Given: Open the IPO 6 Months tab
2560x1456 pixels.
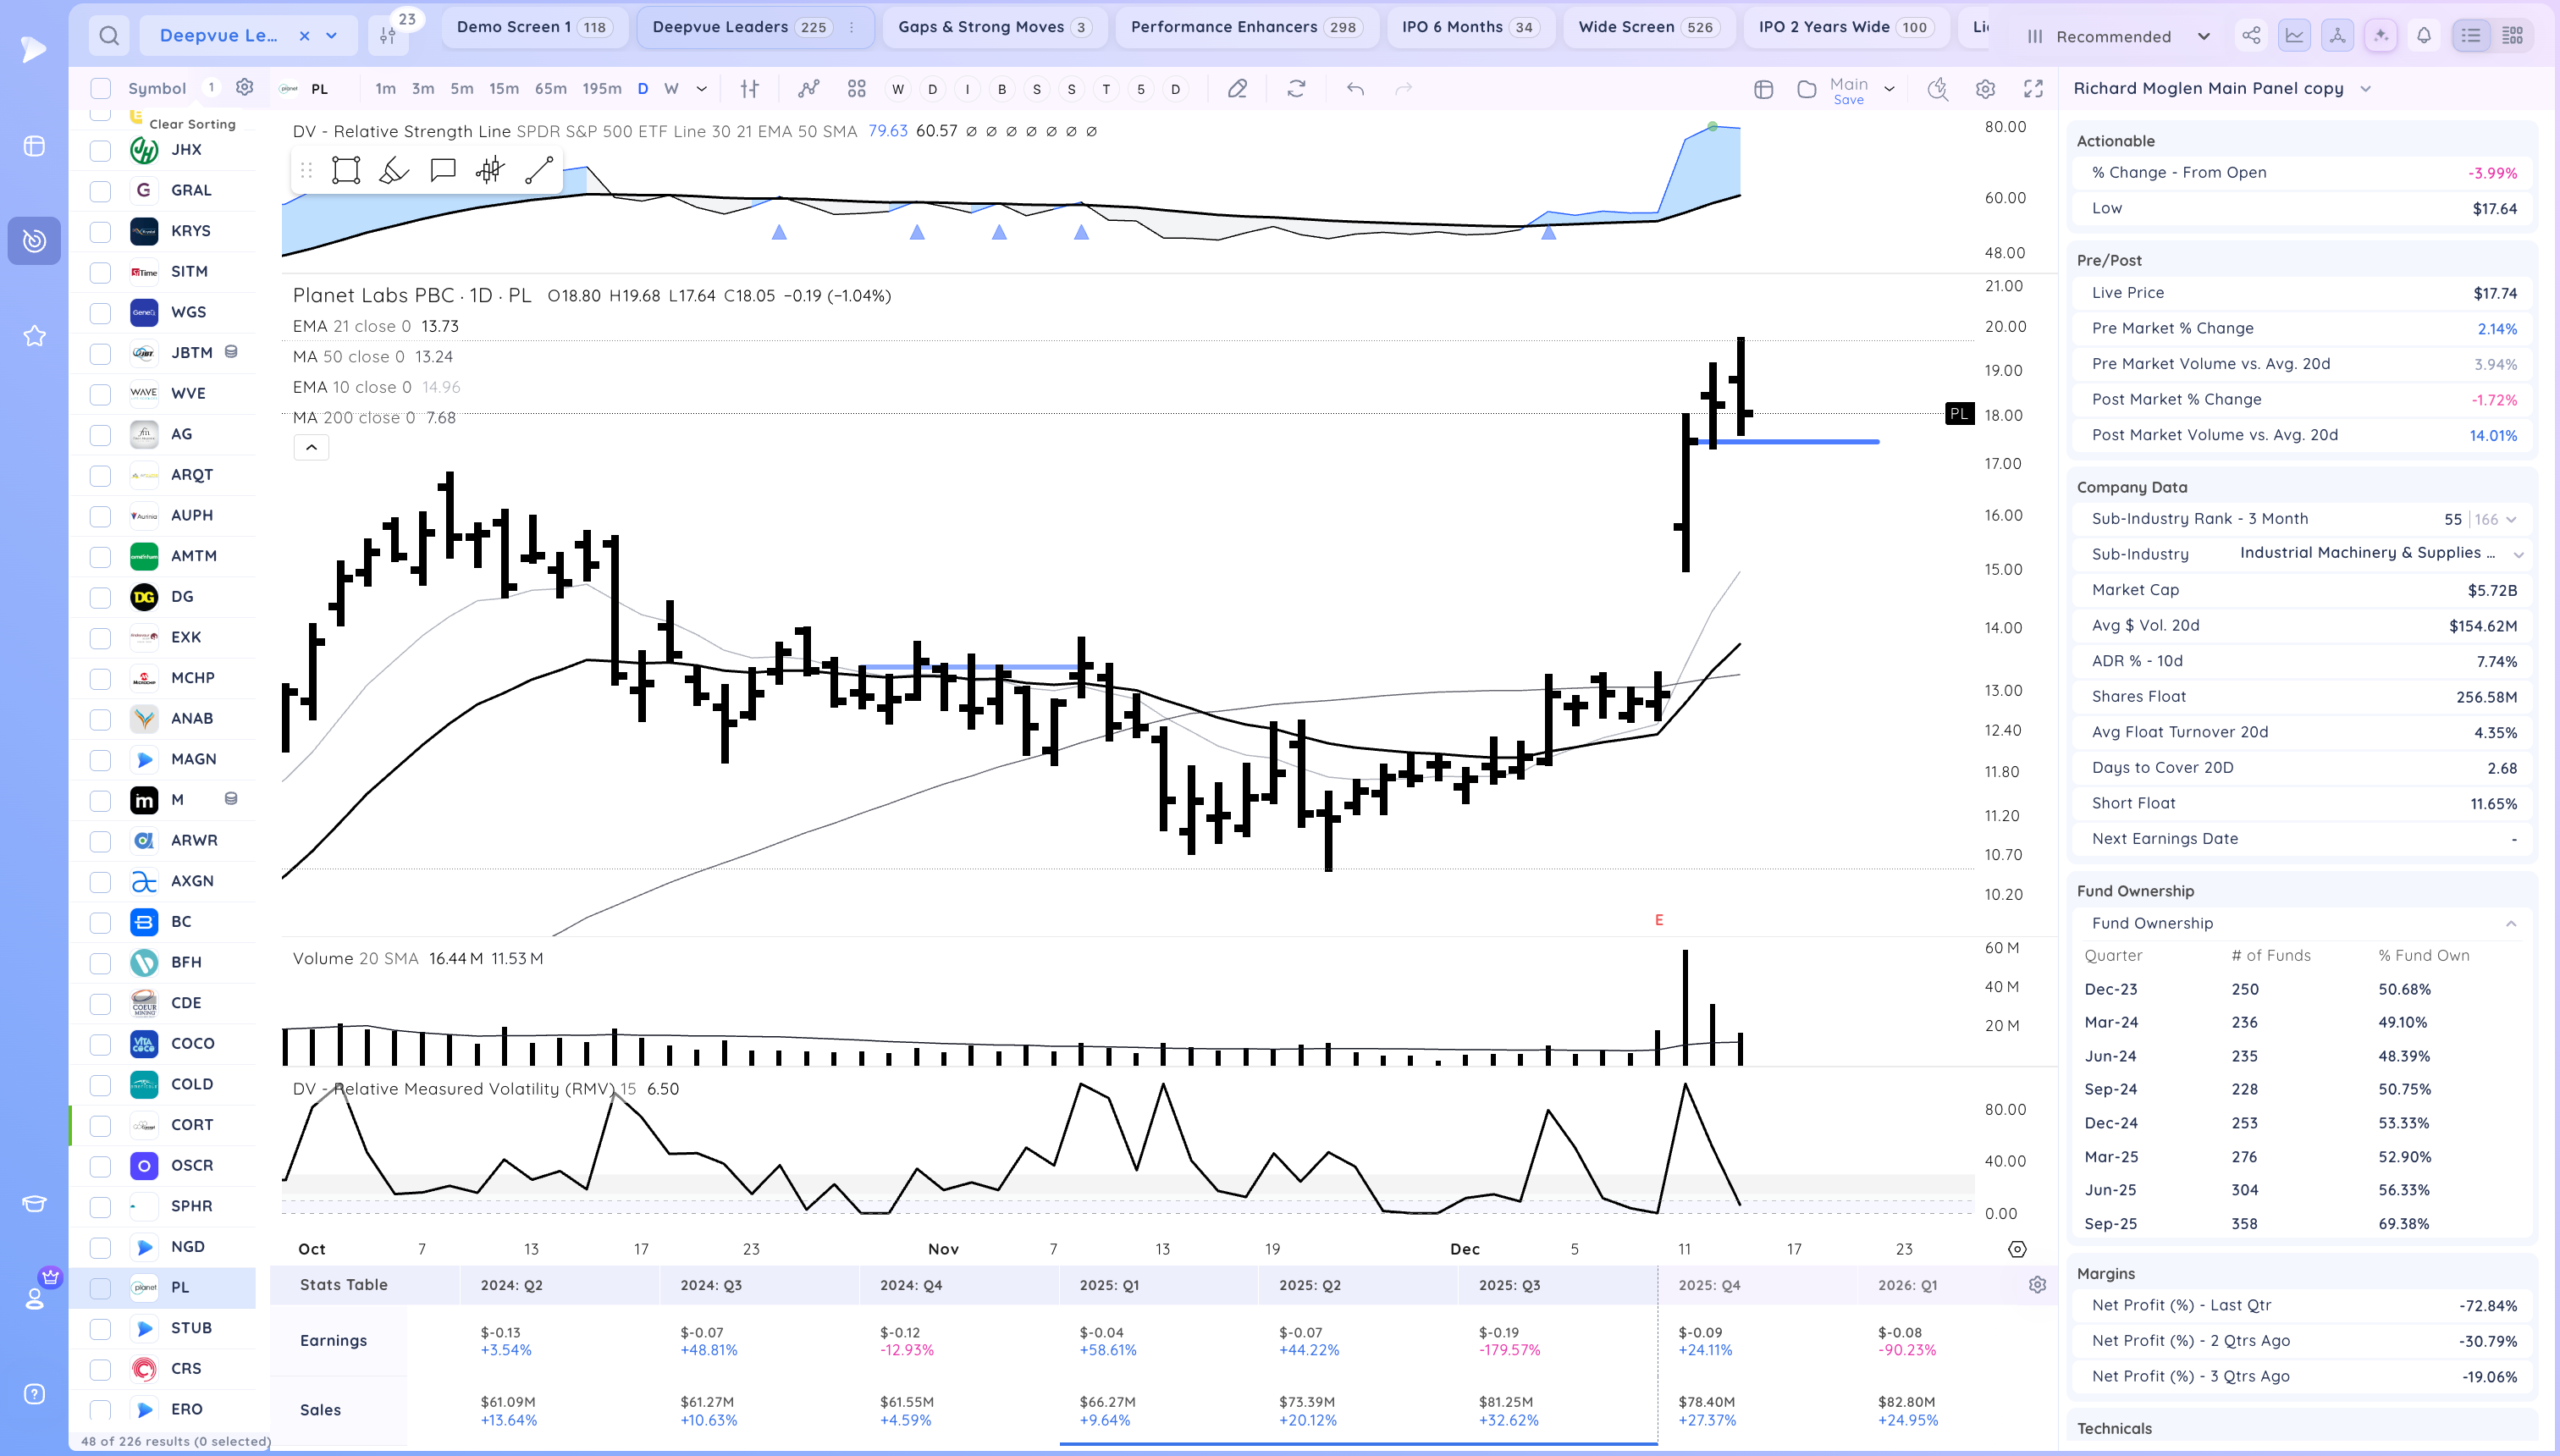Looking at the screenshot, I should point(1467,27).
